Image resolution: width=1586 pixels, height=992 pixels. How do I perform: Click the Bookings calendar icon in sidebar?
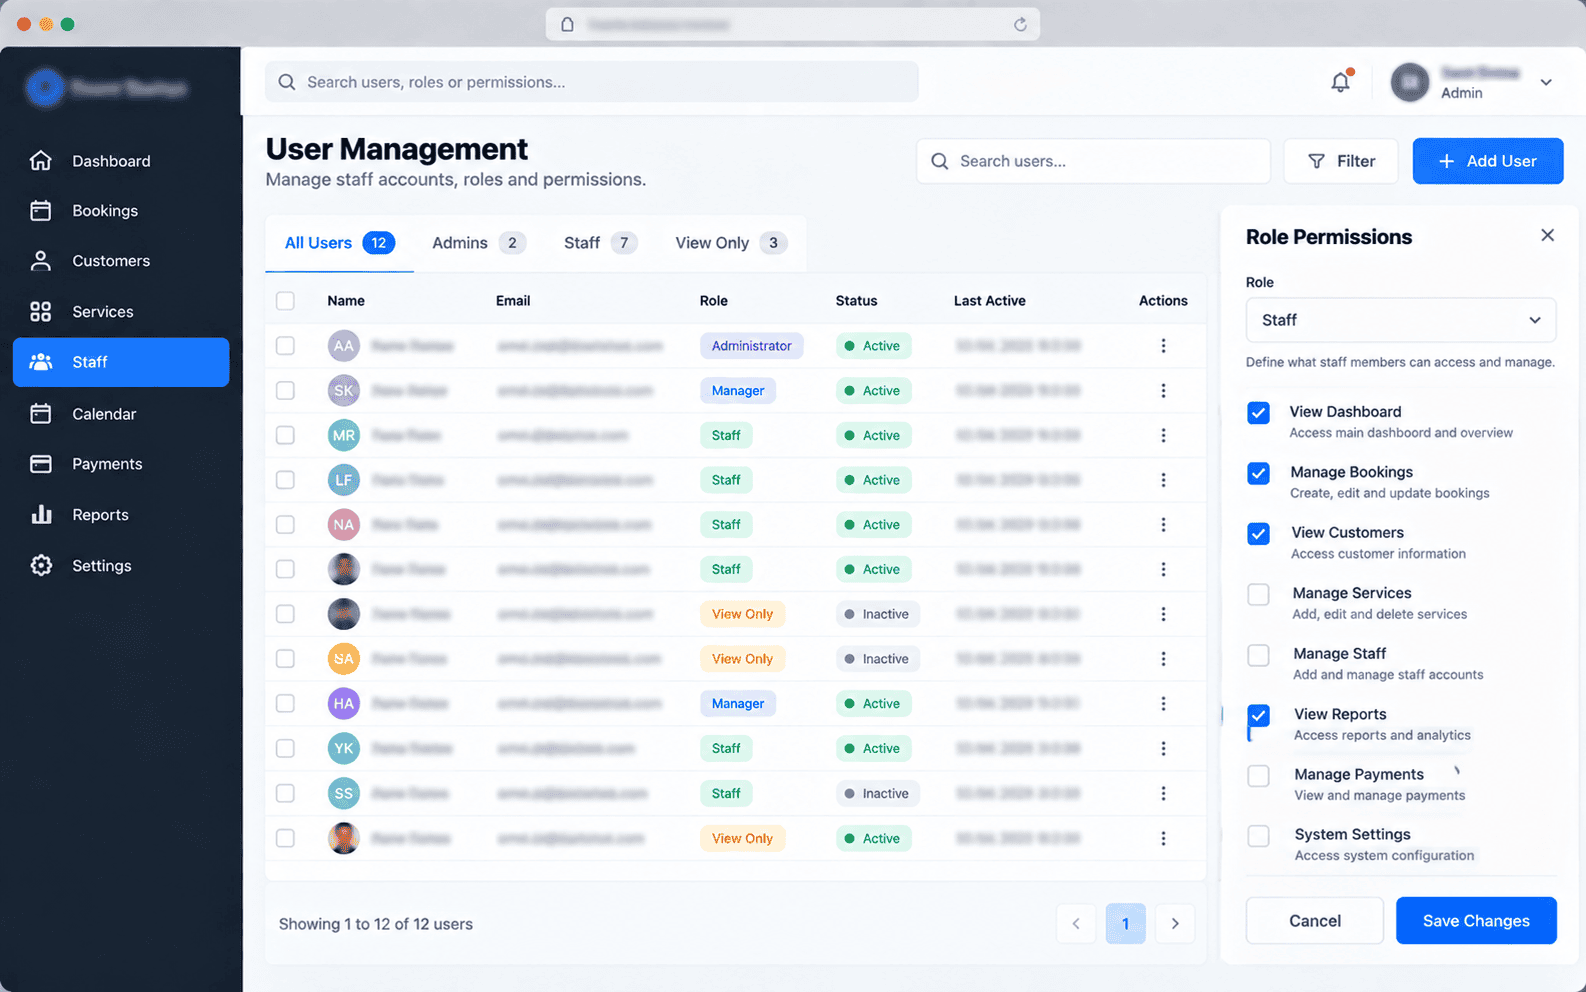pyautogui.click(x=41, y=211)
